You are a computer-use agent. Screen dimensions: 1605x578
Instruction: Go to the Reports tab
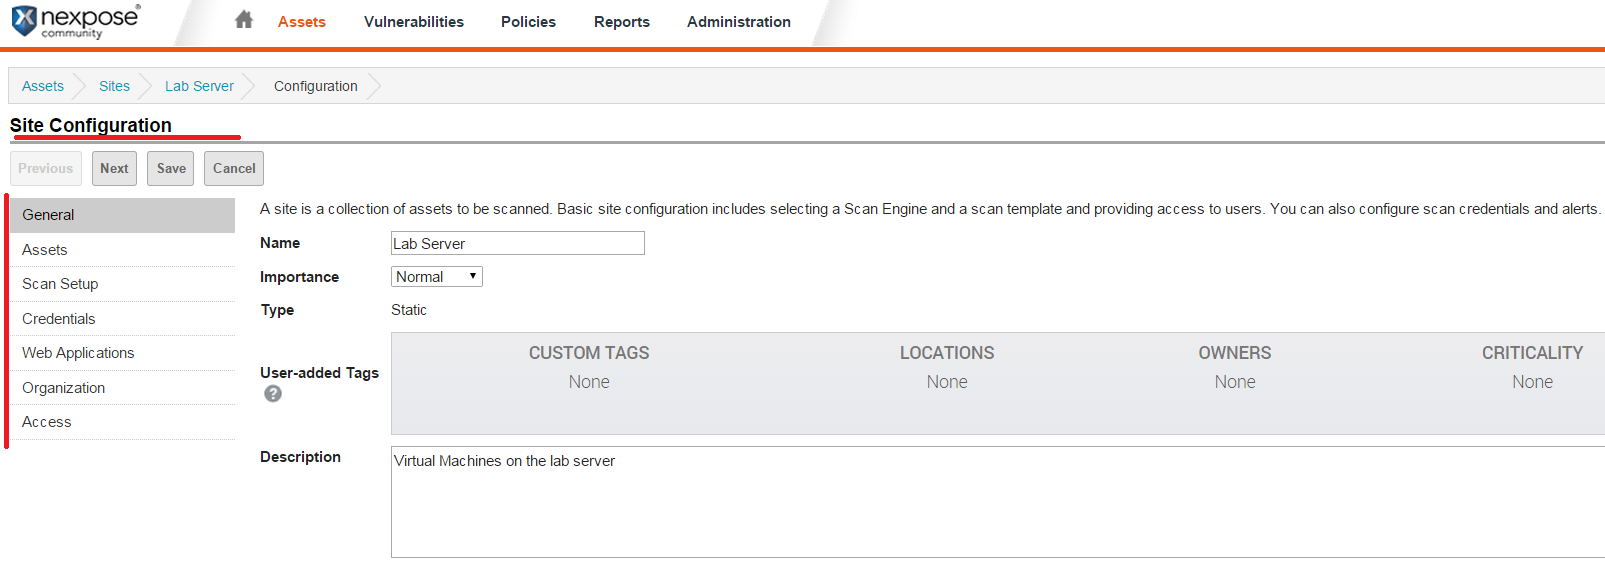[621, 22]
